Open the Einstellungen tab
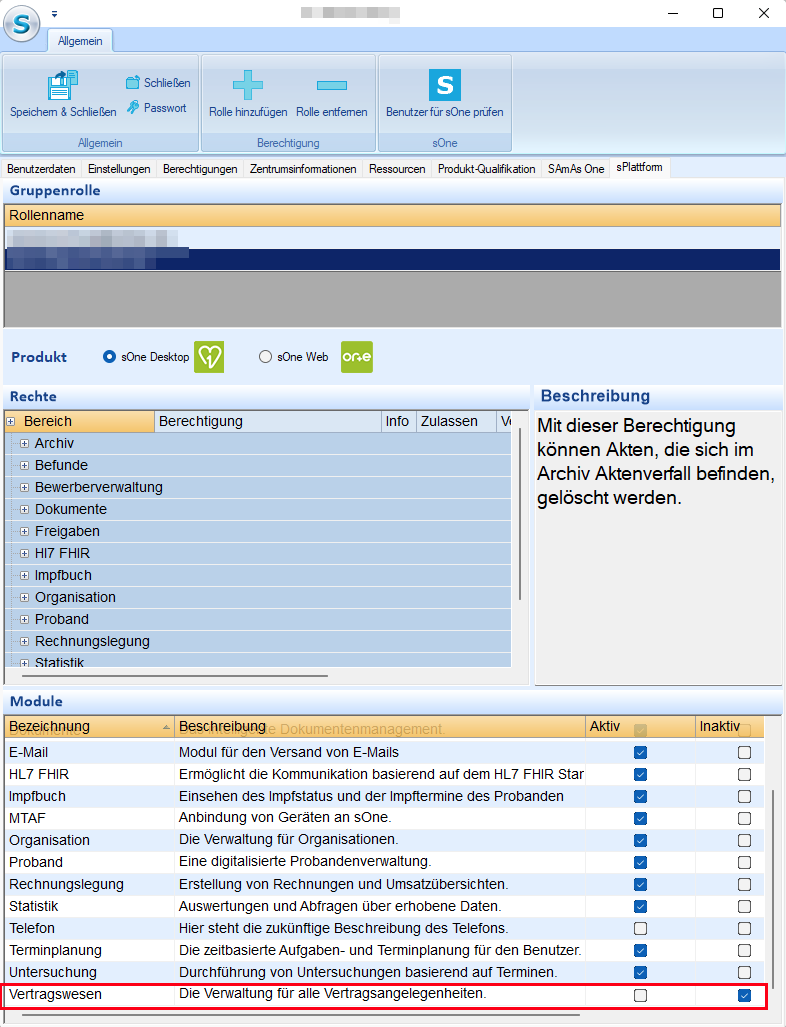The height and width of the screenshot is (1027, 786). tap(119, 169)
